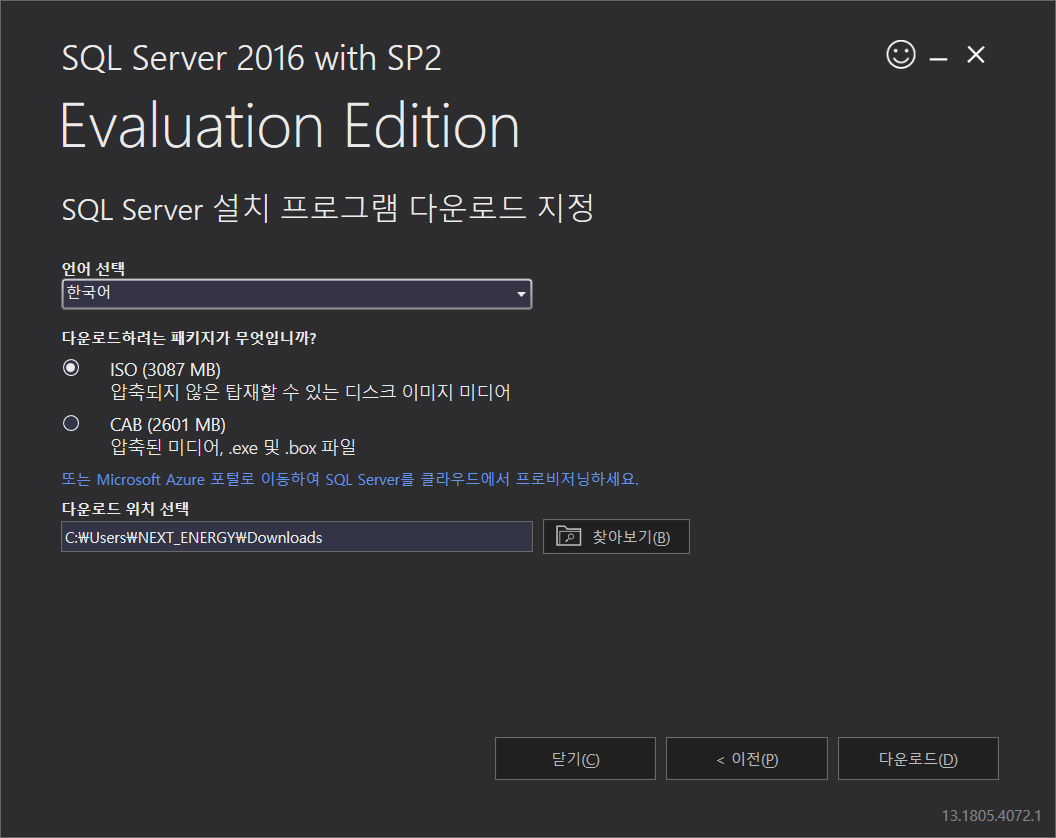1056x838 pixels.
Task: Click the version number 13.1805.4072.1
Action: (x=991, y=815)
